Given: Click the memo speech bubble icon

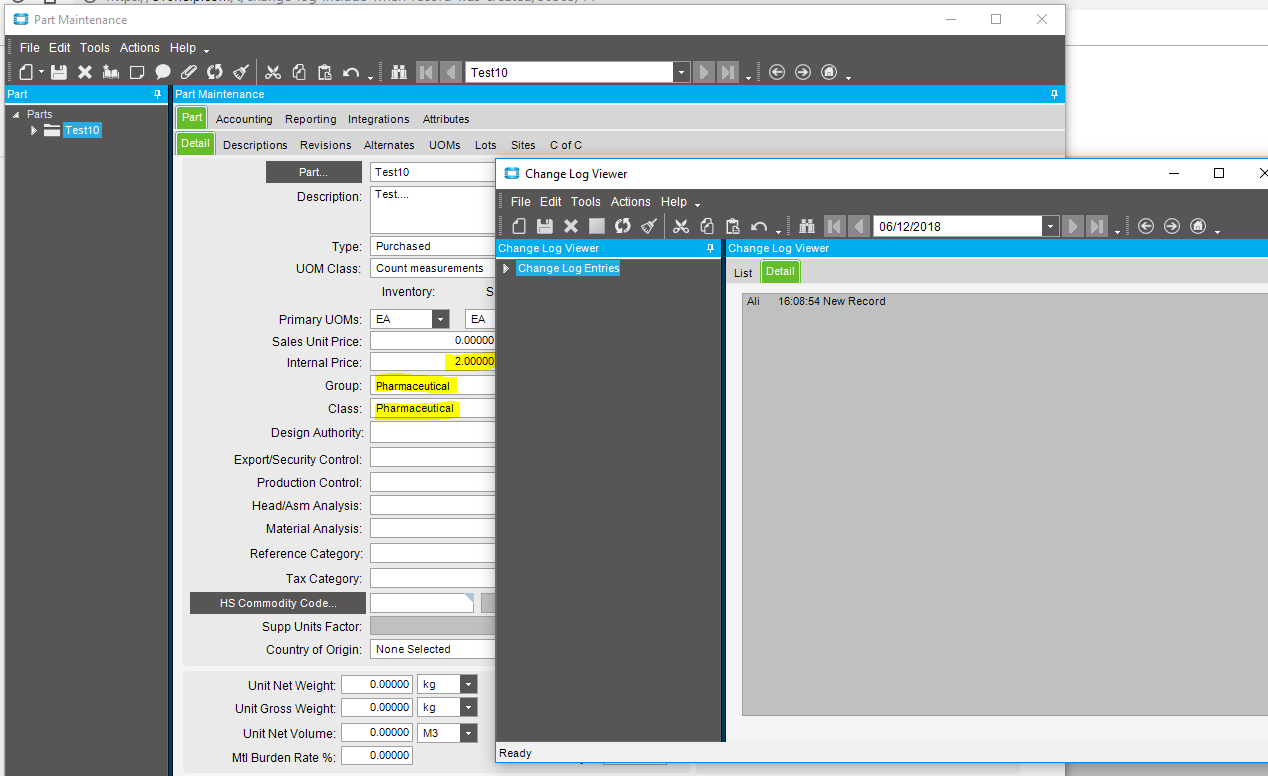Looking at the screenshot, I should pos(163,72).
